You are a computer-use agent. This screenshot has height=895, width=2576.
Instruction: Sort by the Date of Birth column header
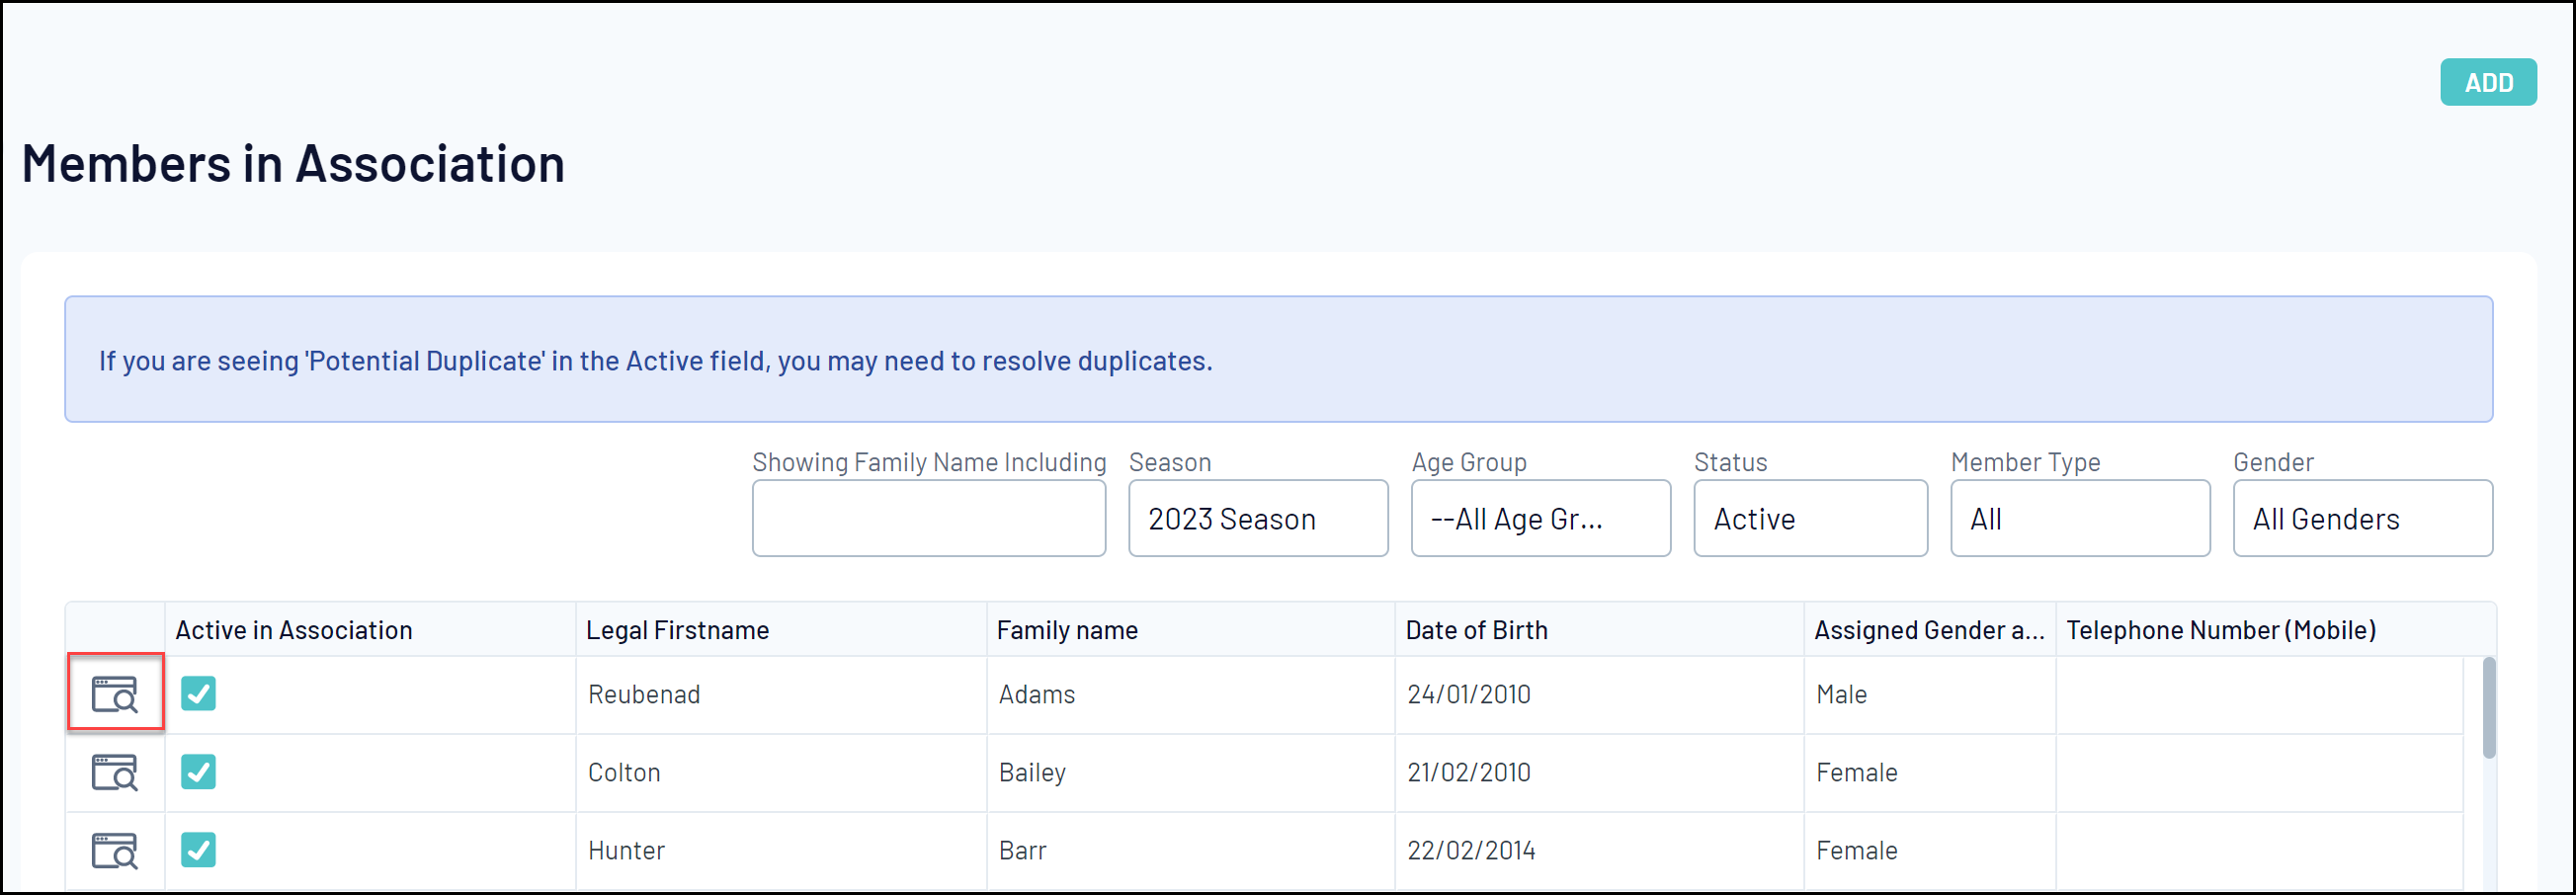[1476, 630]
